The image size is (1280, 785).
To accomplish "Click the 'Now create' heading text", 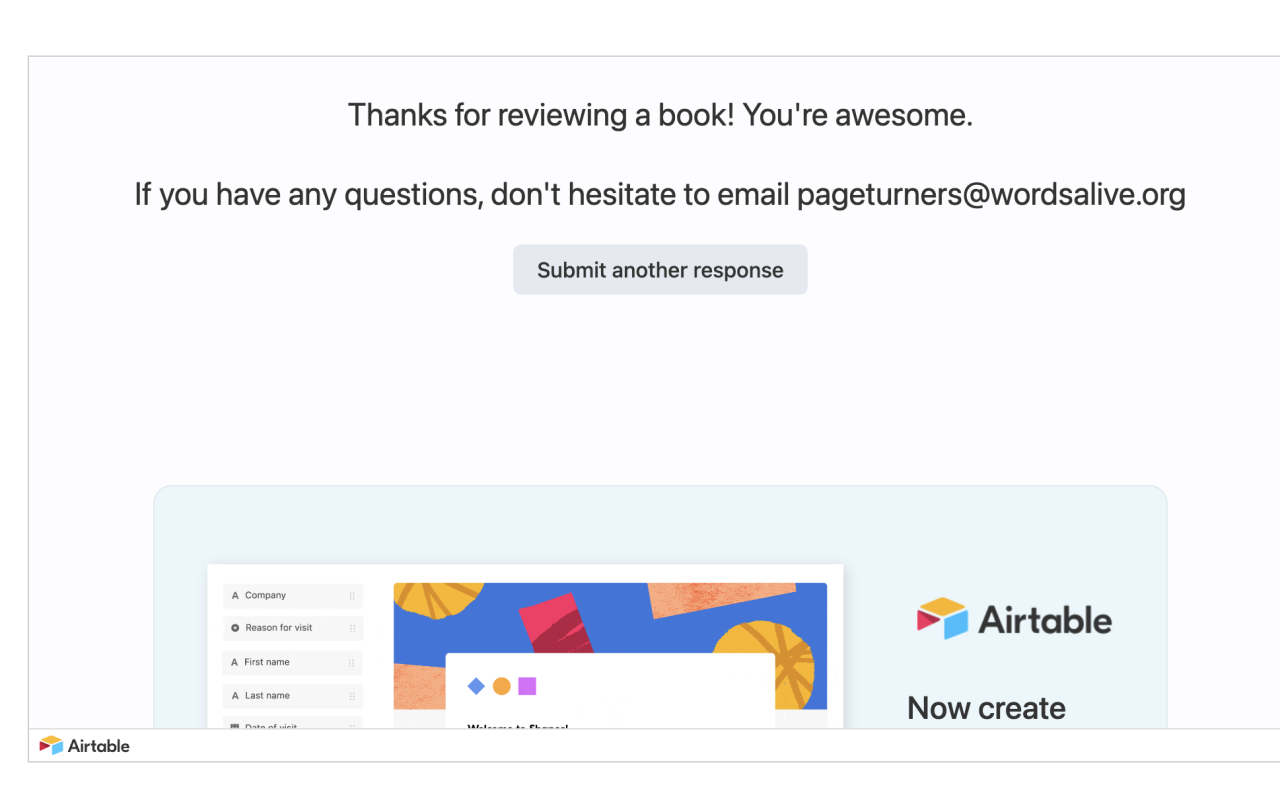I will coord(986,708).
